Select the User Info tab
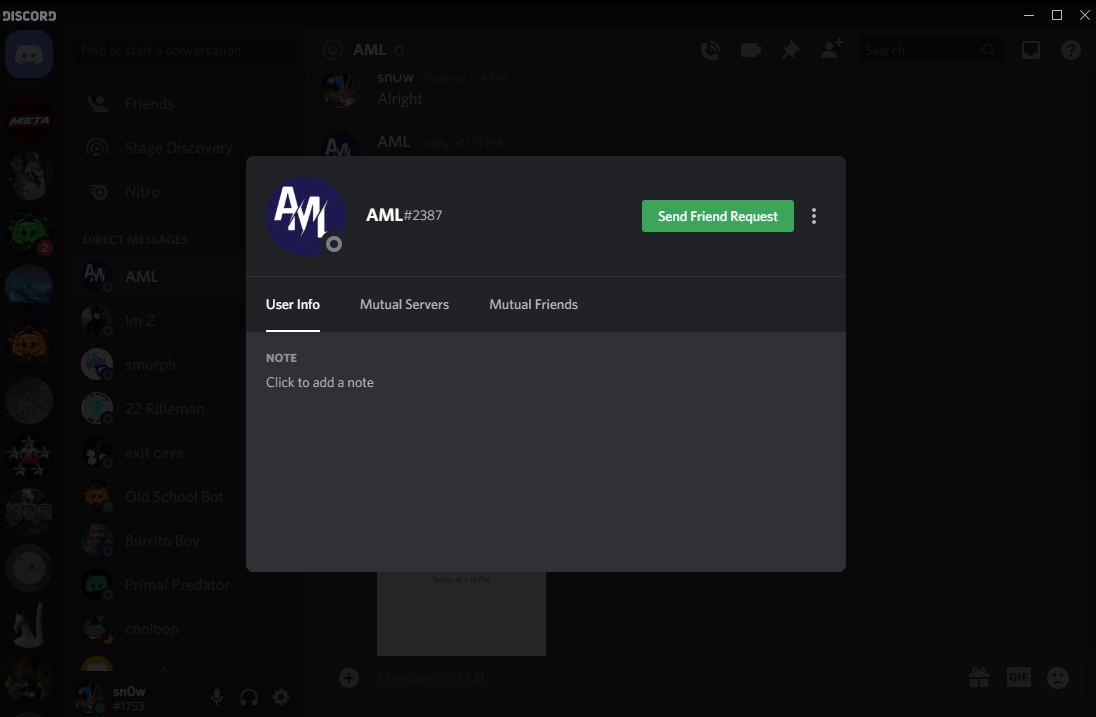1096x717 pixels. coord(292,304)
